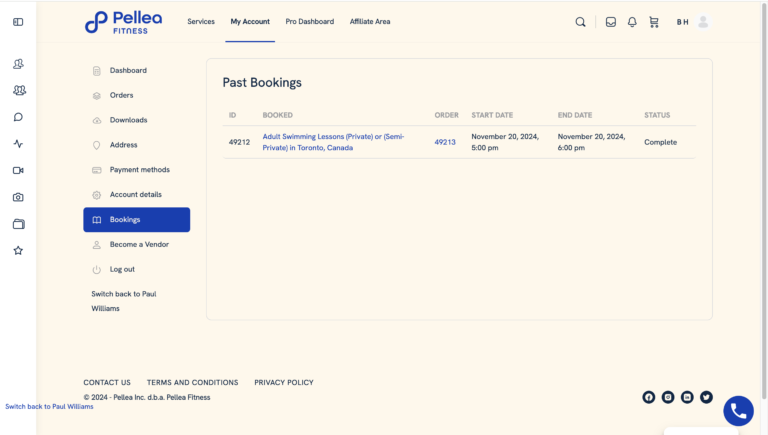This screenshot has width=768, height=435.
Task: Select the Bookings sidebar item
Action: pos(137,219)
